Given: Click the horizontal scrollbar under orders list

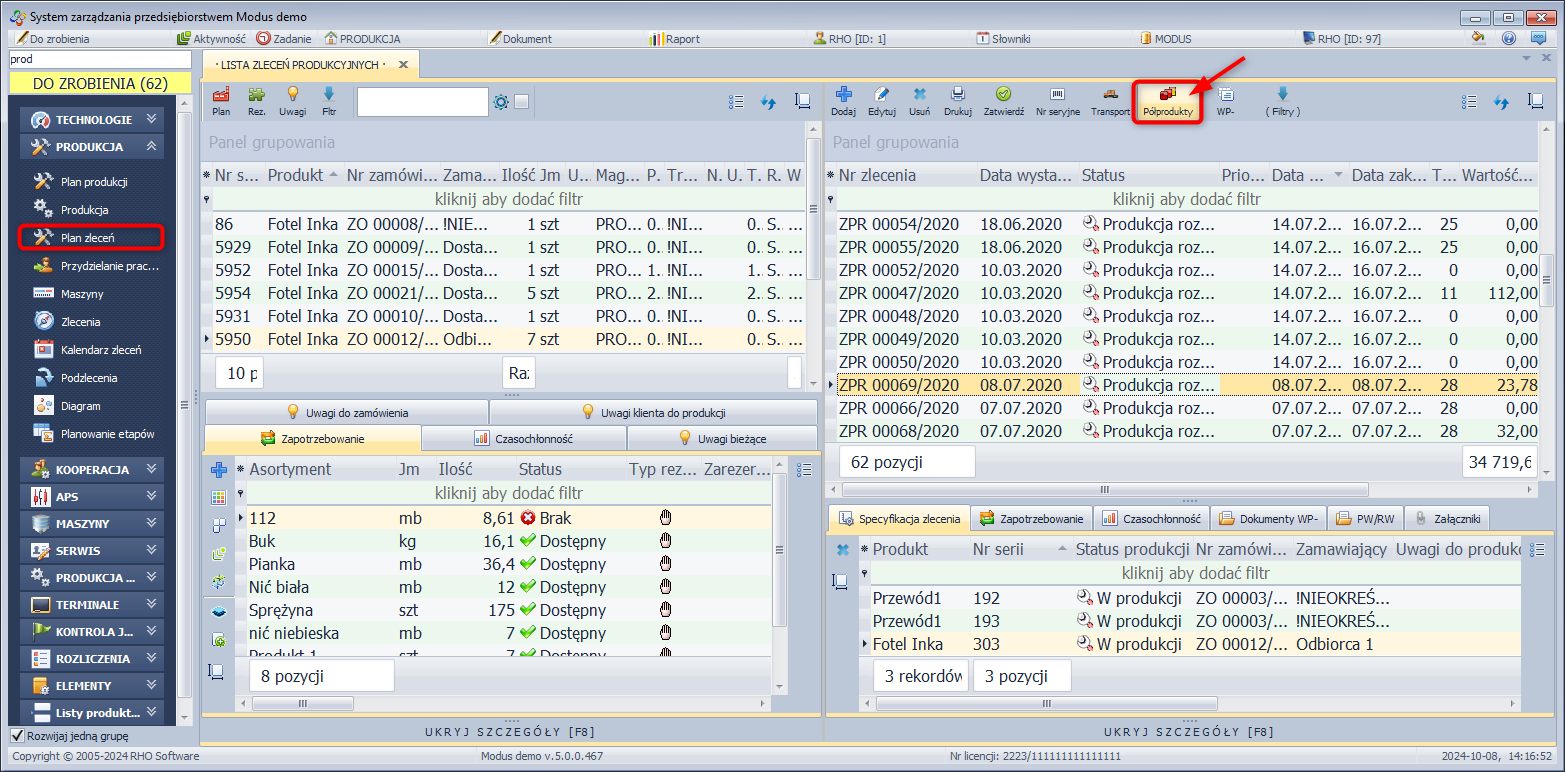Looking at the screenshot, I should click(1104, 490).
